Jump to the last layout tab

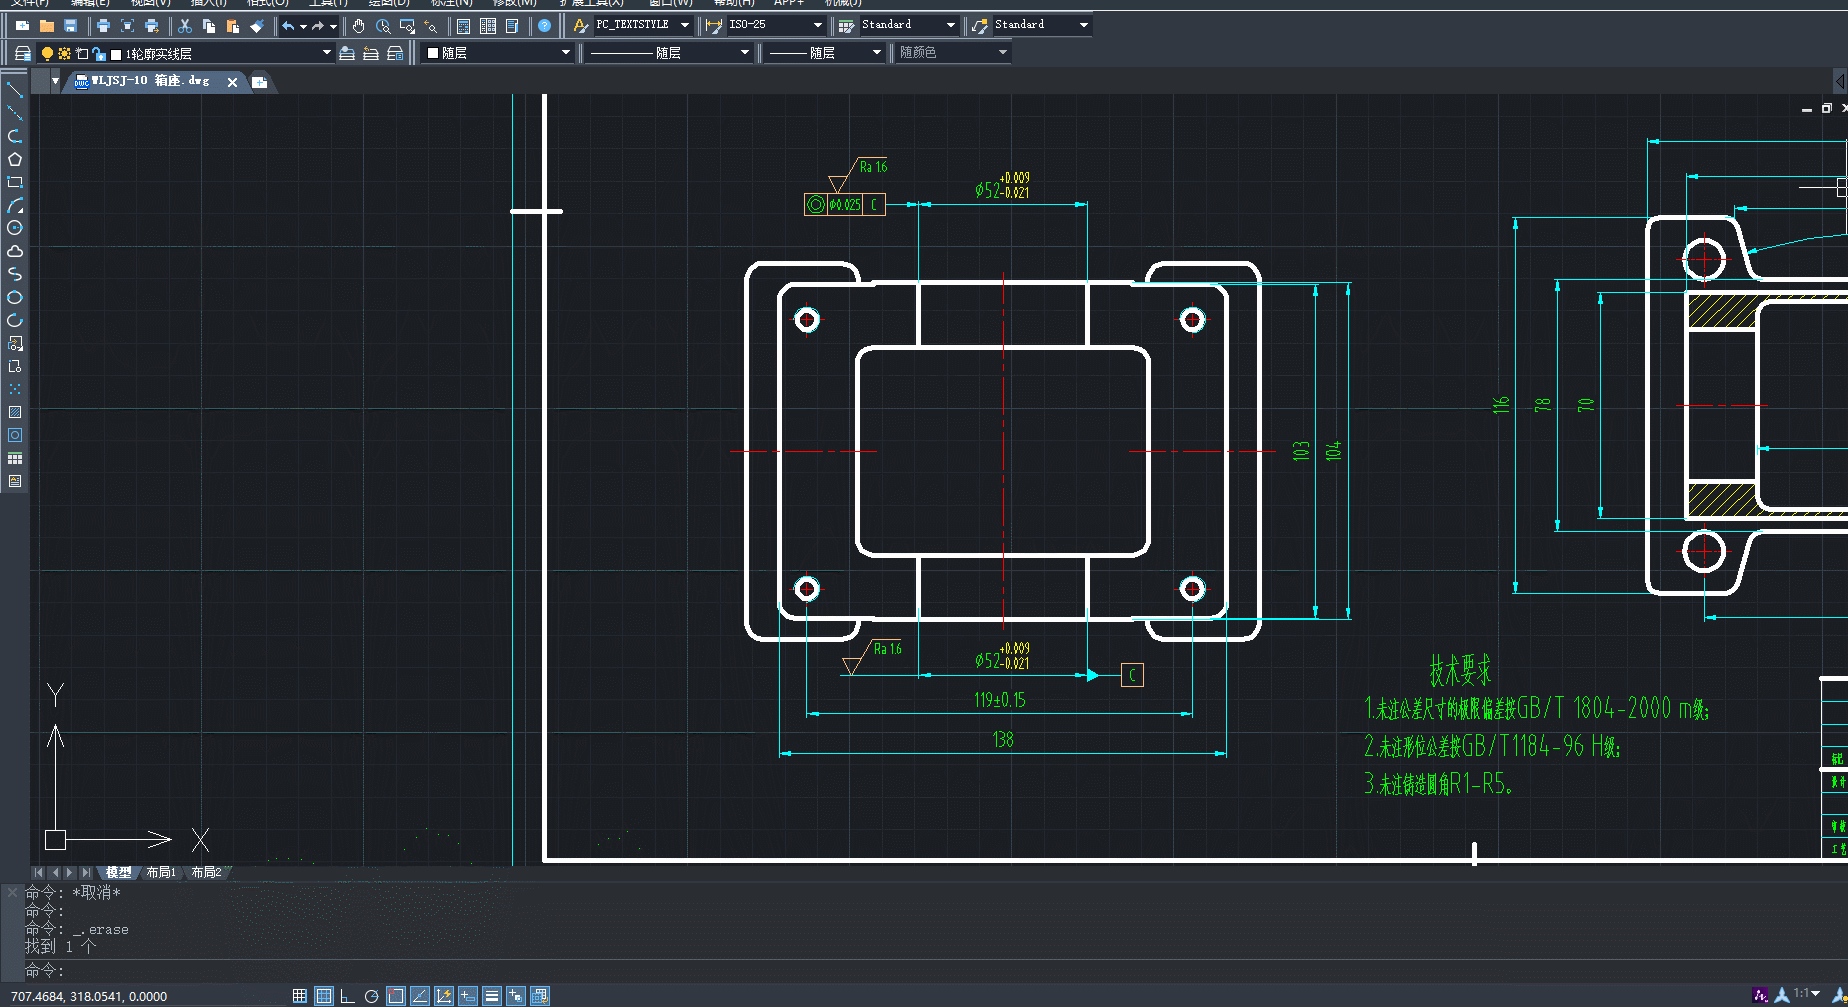[x=87, y=872]
